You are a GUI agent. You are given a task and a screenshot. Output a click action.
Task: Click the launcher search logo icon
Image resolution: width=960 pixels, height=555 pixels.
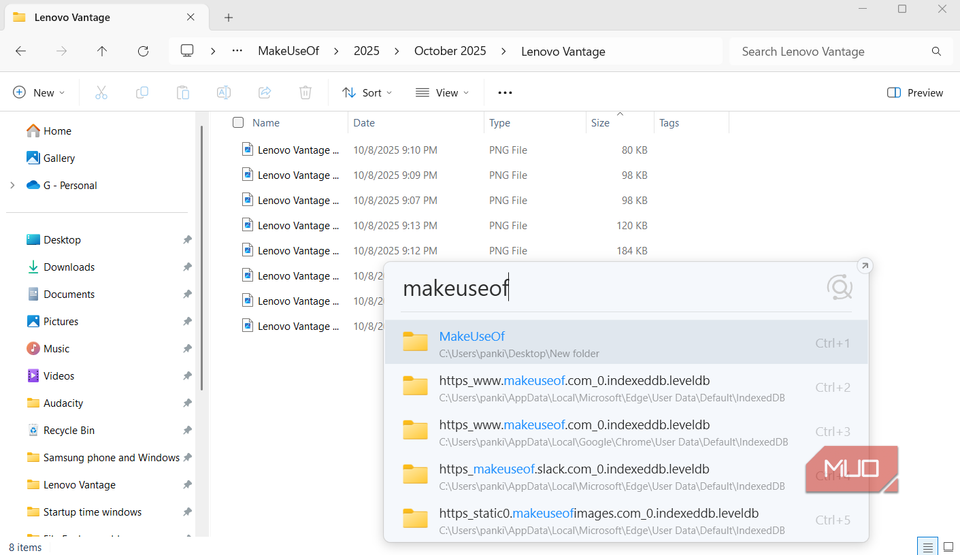[839, 287]
